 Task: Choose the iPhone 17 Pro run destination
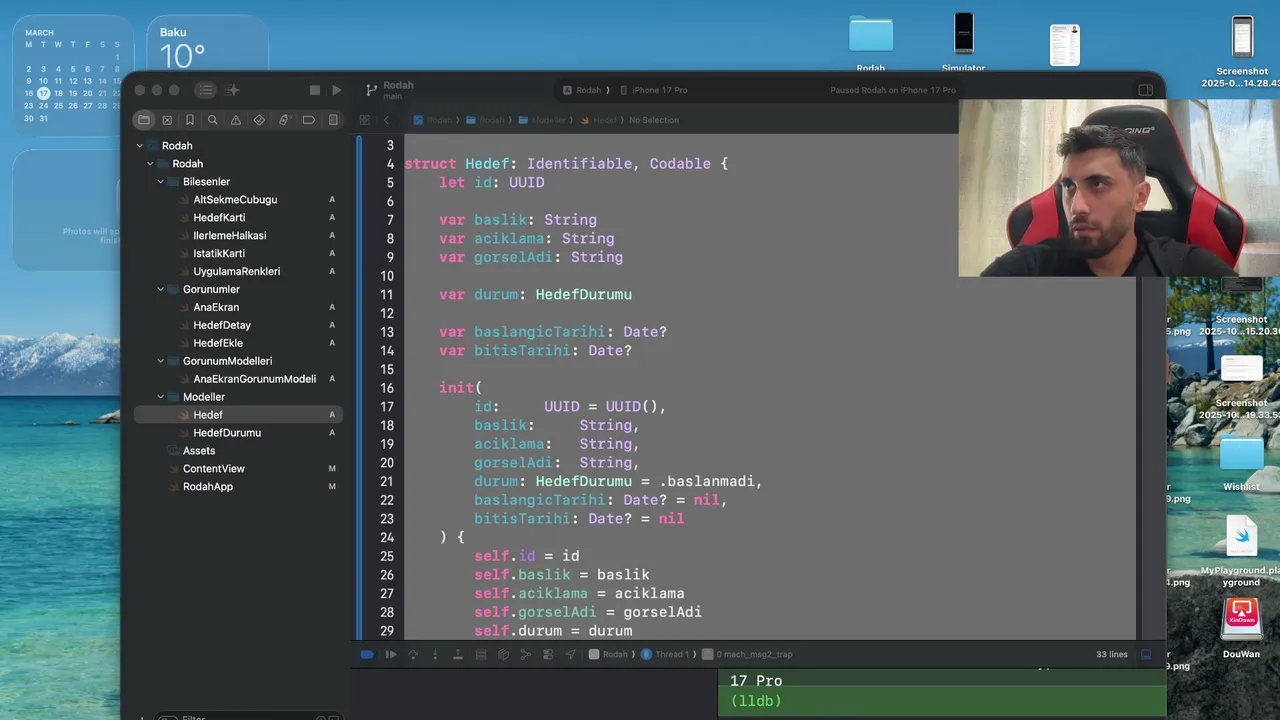pyautogui.click(x=654, y=90)
